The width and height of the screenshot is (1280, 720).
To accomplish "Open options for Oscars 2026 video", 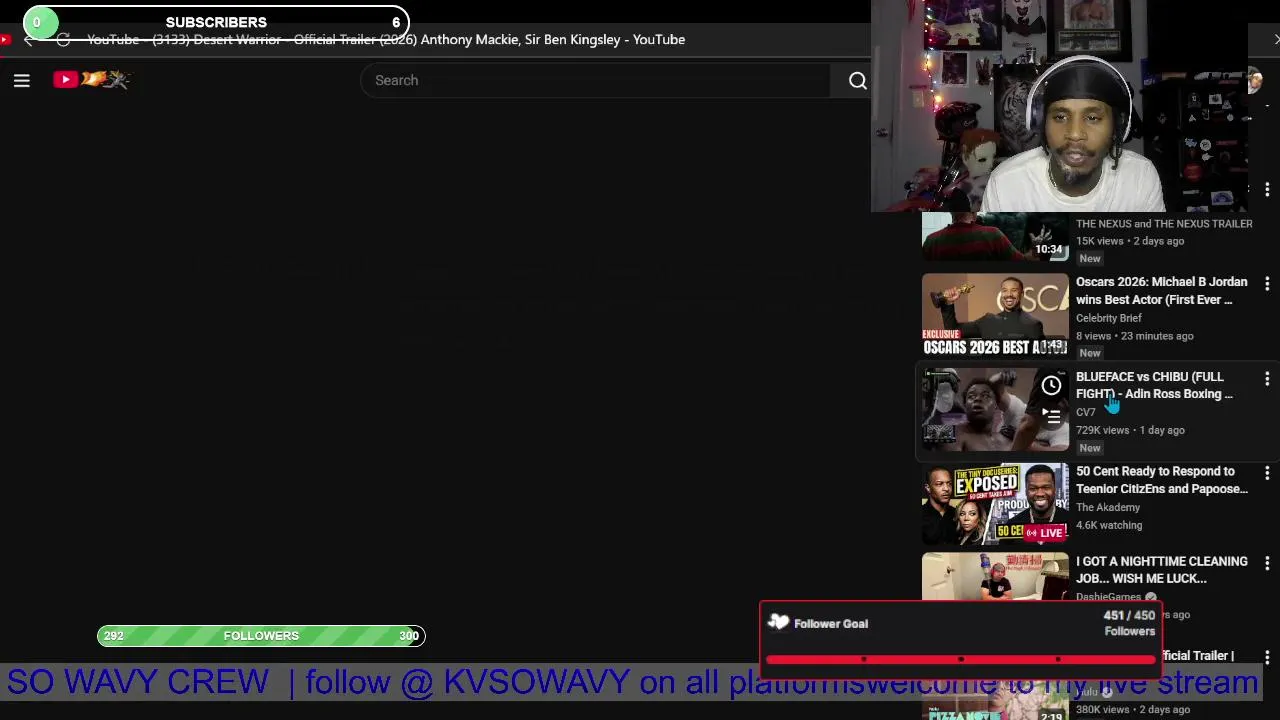I will click(x=1267, y=284).
